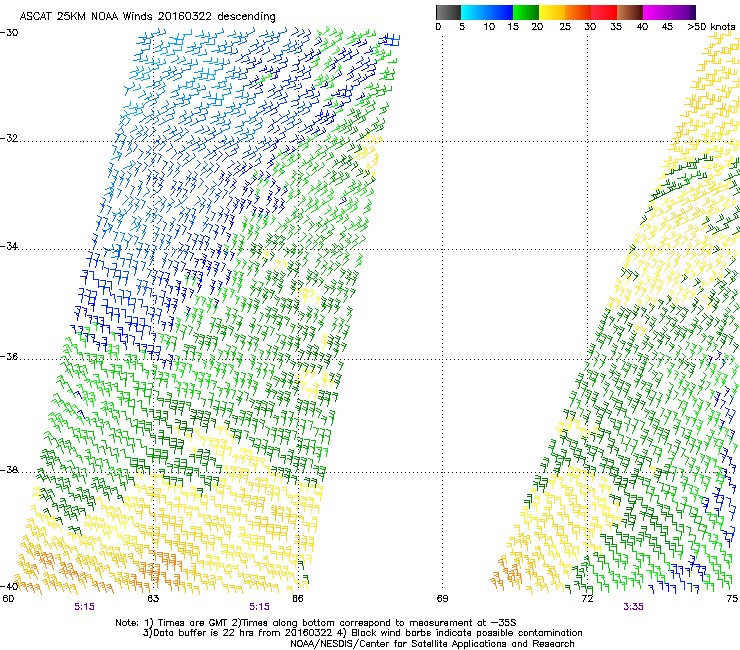Image resolution: width=740 pixels, height=650 pixels.
Task: Click the green 15-20 knots legend segment
Action: coord(526,12)
